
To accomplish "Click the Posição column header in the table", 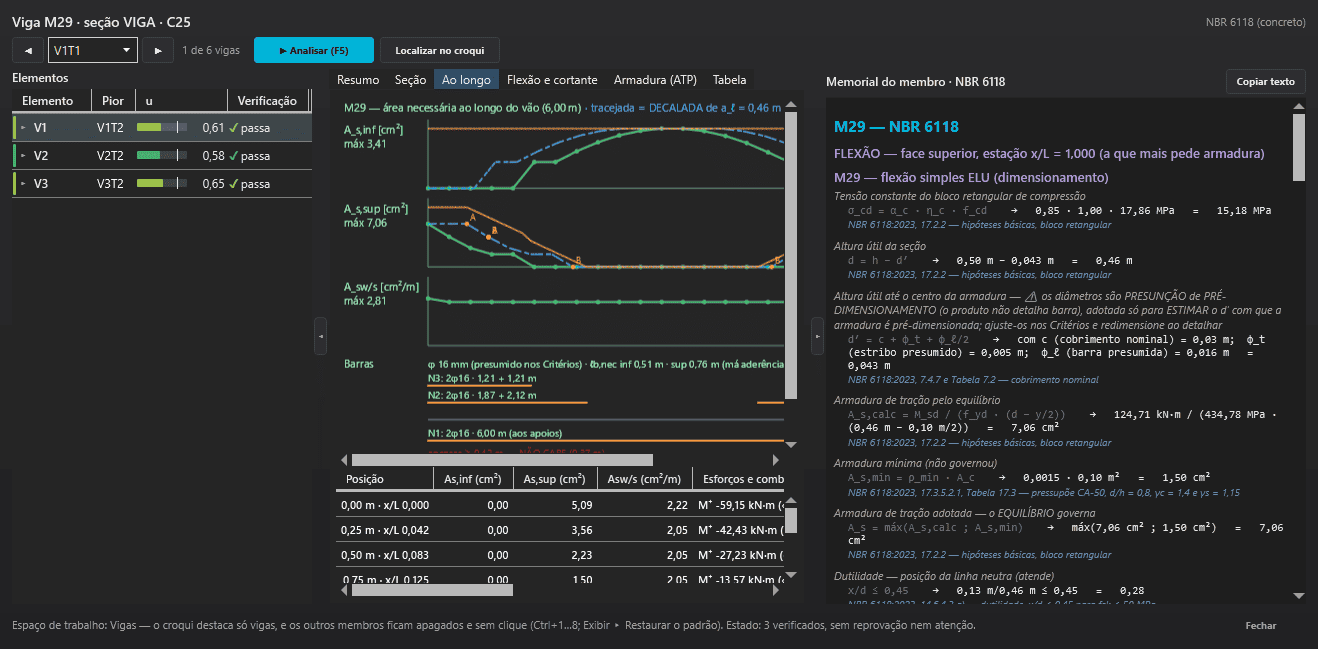I will click(x=385, y=479).
